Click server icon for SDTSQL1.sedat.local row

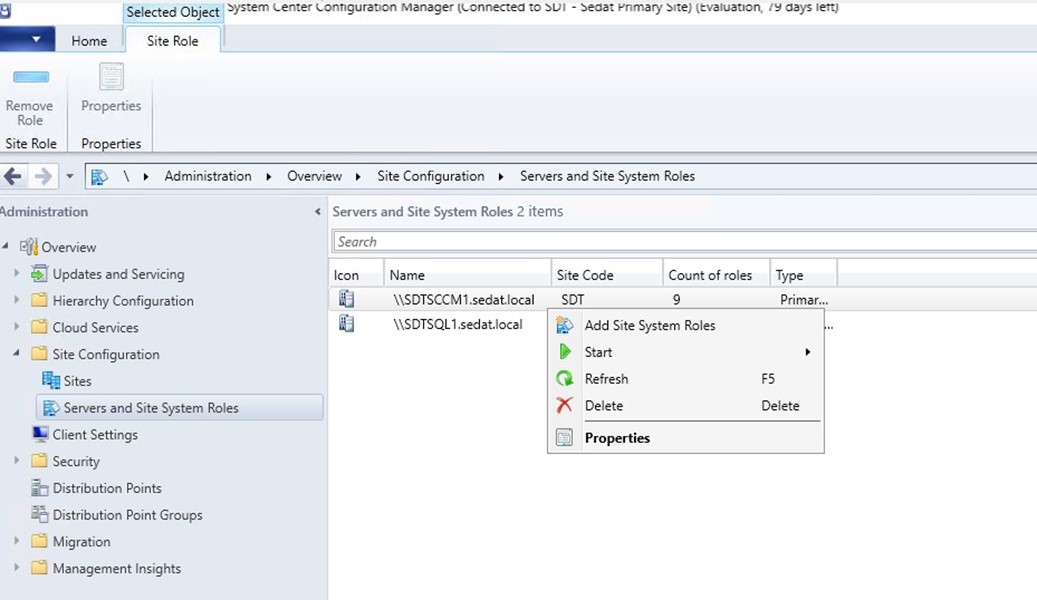pyautogui.click(x=347, y=323)
